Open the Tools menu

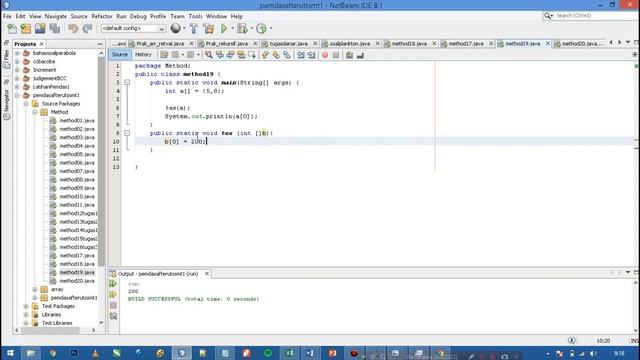(195, 16)
